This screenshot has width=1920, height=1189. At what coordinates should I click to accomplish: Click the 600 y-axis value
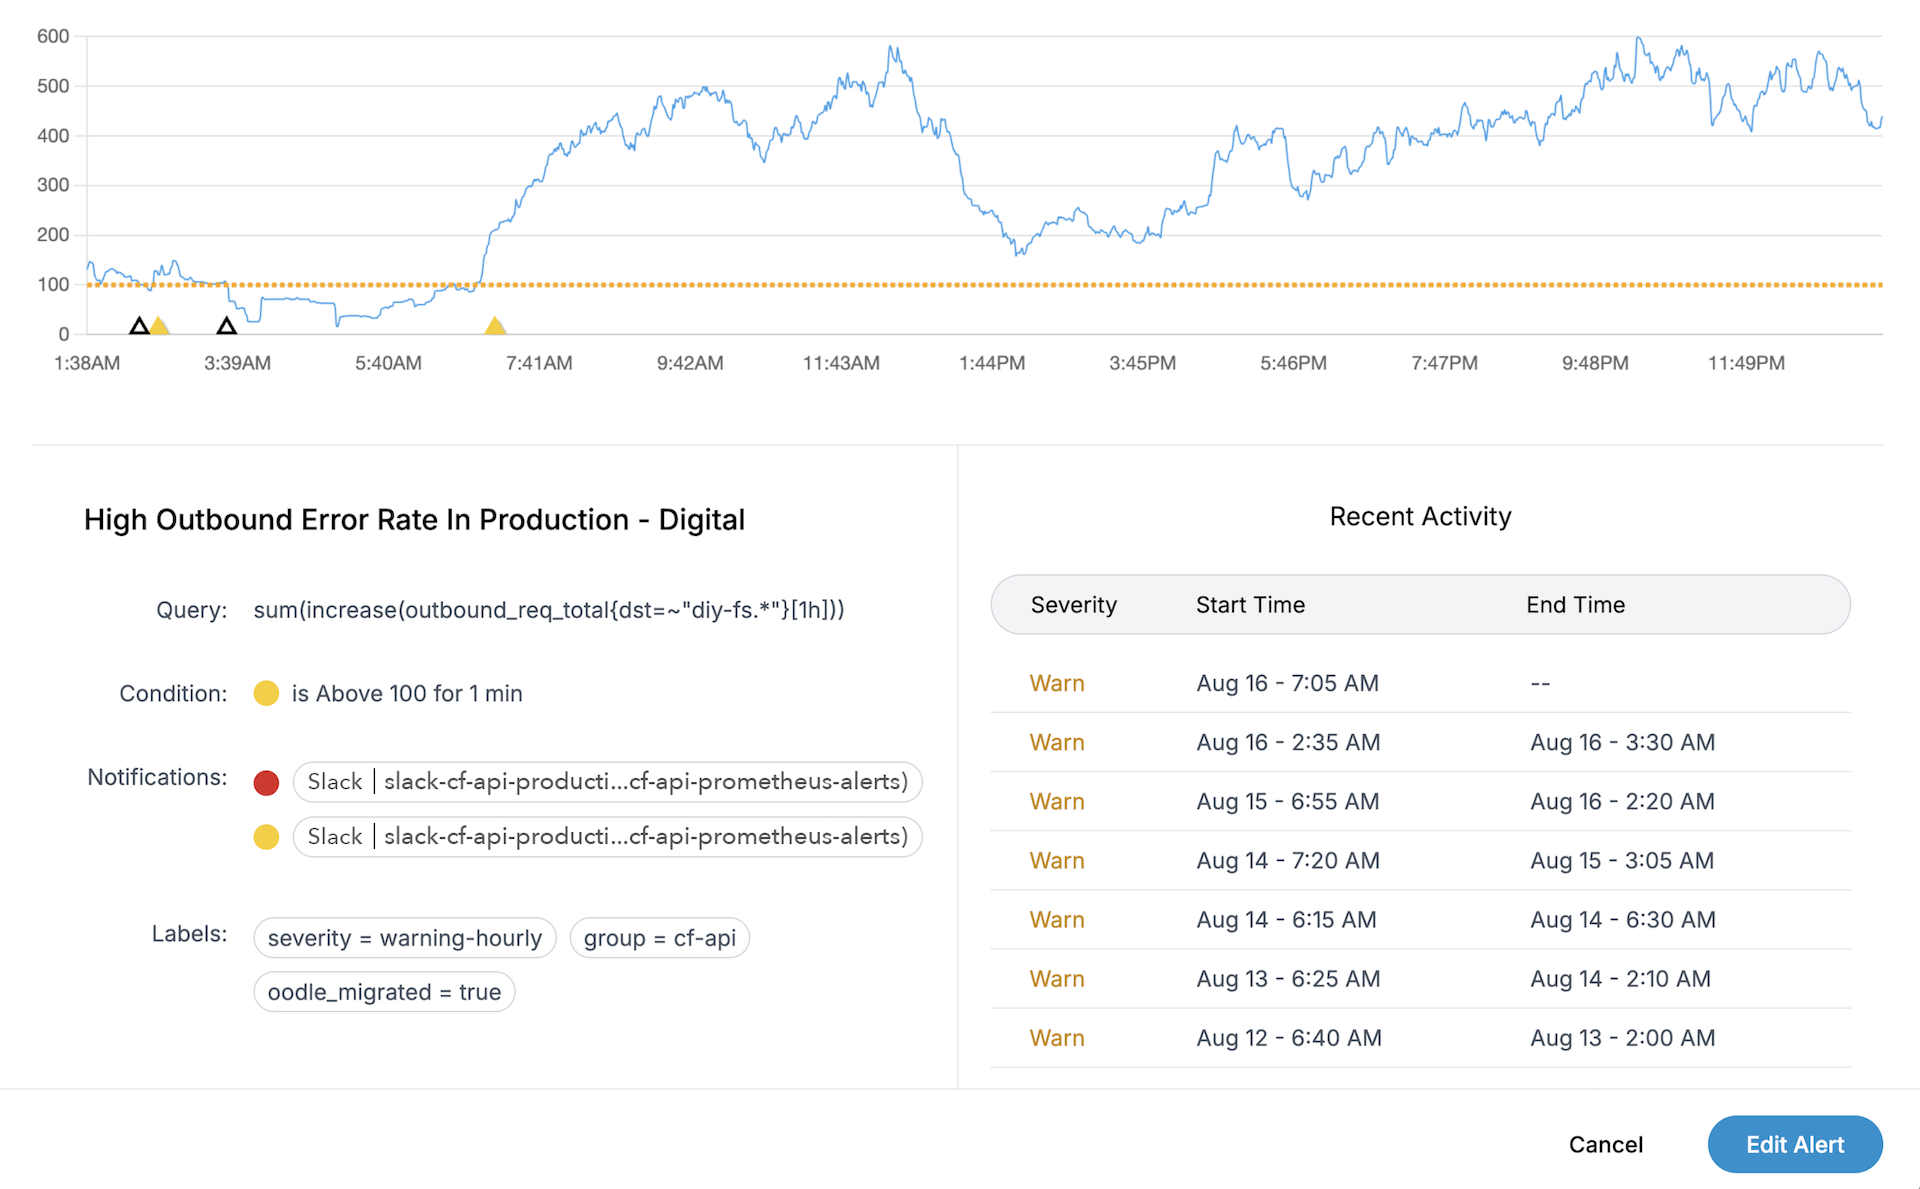[53, 36]
